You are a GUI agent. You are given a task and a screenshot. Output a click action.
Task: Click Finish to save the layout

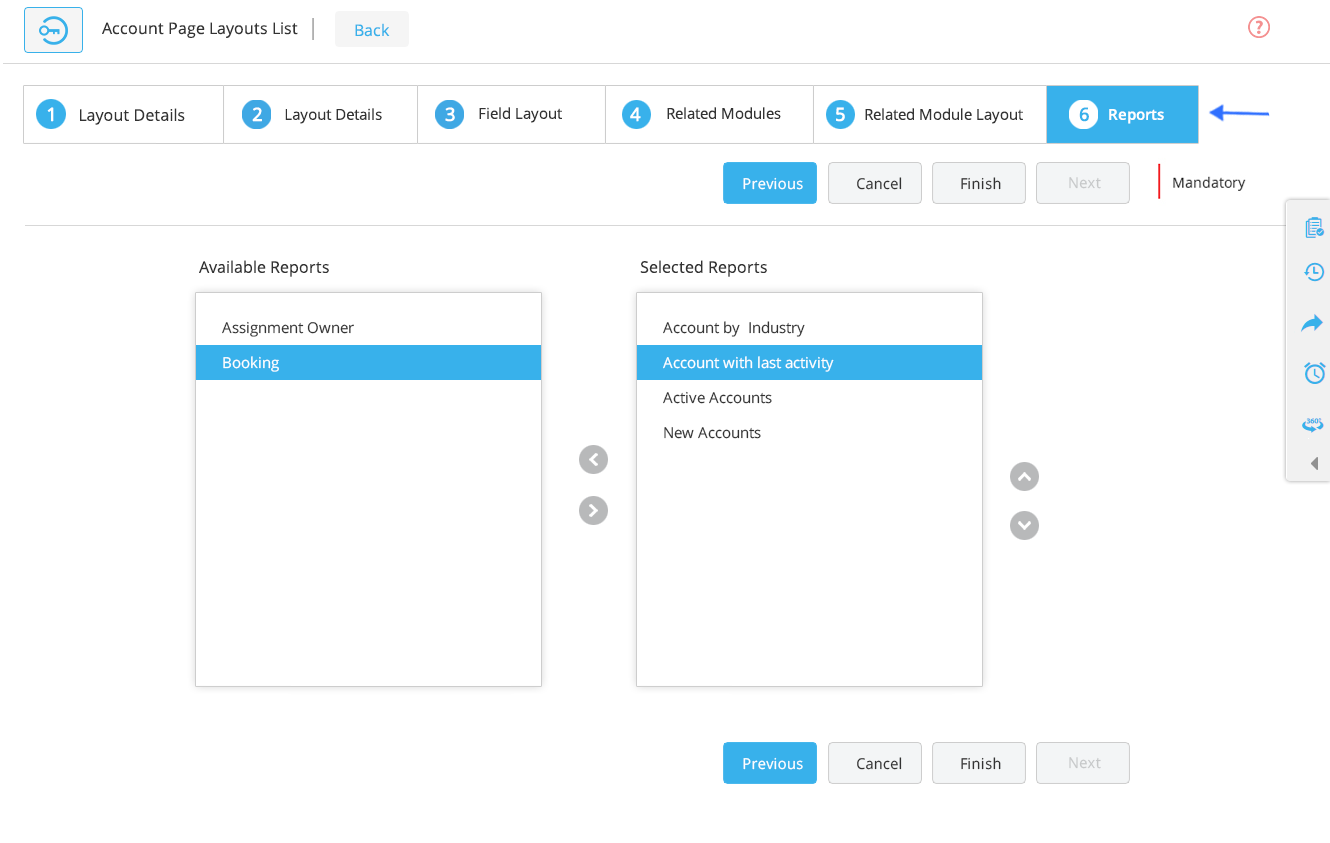(978, 182)
